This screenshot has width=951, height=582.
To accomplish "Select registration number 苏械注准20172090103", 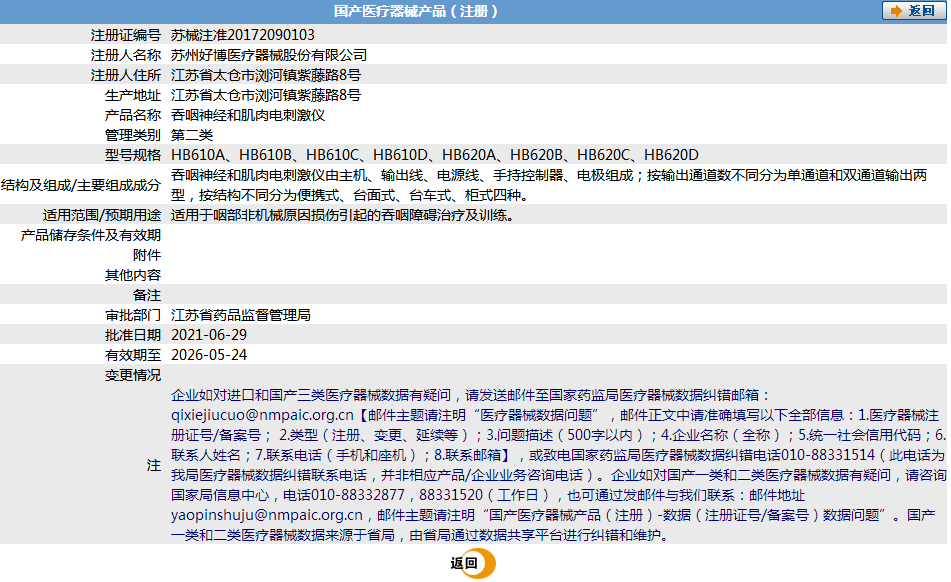I will tap(243, 35).
